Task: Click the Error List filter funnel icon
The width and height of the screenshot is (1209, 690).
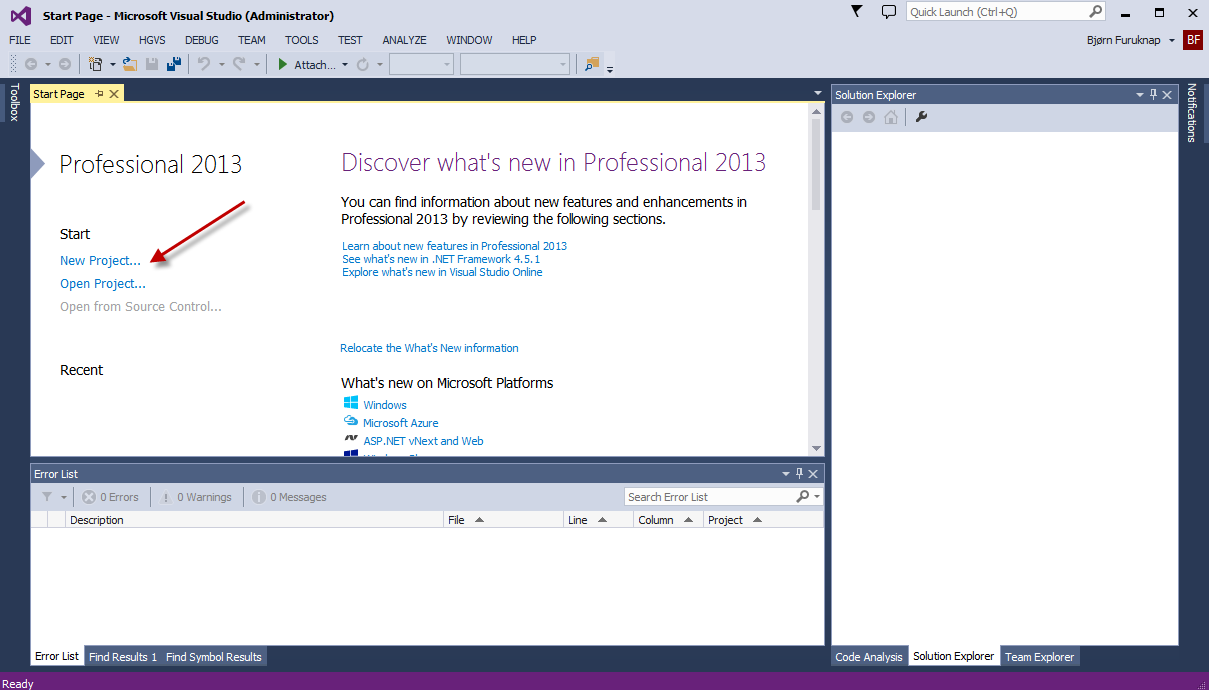Action: pyautogui.click(x=47, y=497)
